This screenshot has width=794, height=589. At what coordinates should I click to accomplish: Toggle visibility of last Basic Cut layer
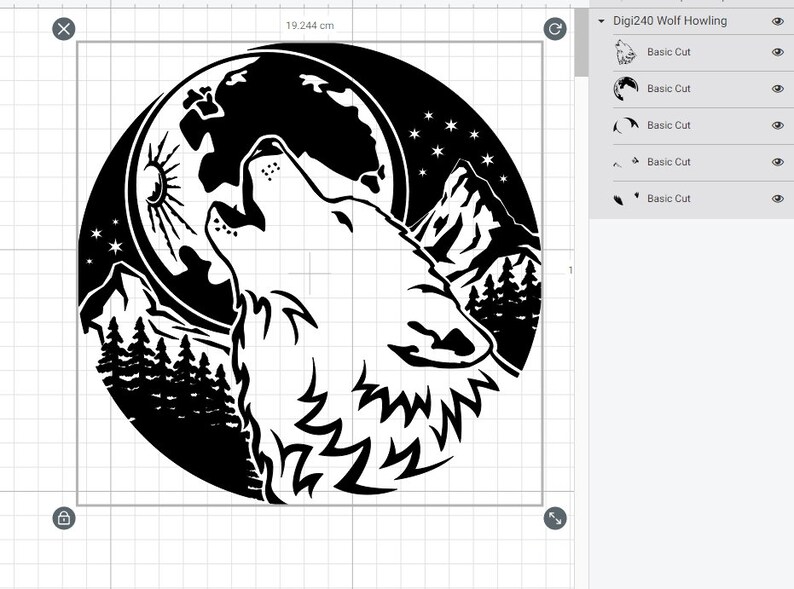[x=778, y=199]
